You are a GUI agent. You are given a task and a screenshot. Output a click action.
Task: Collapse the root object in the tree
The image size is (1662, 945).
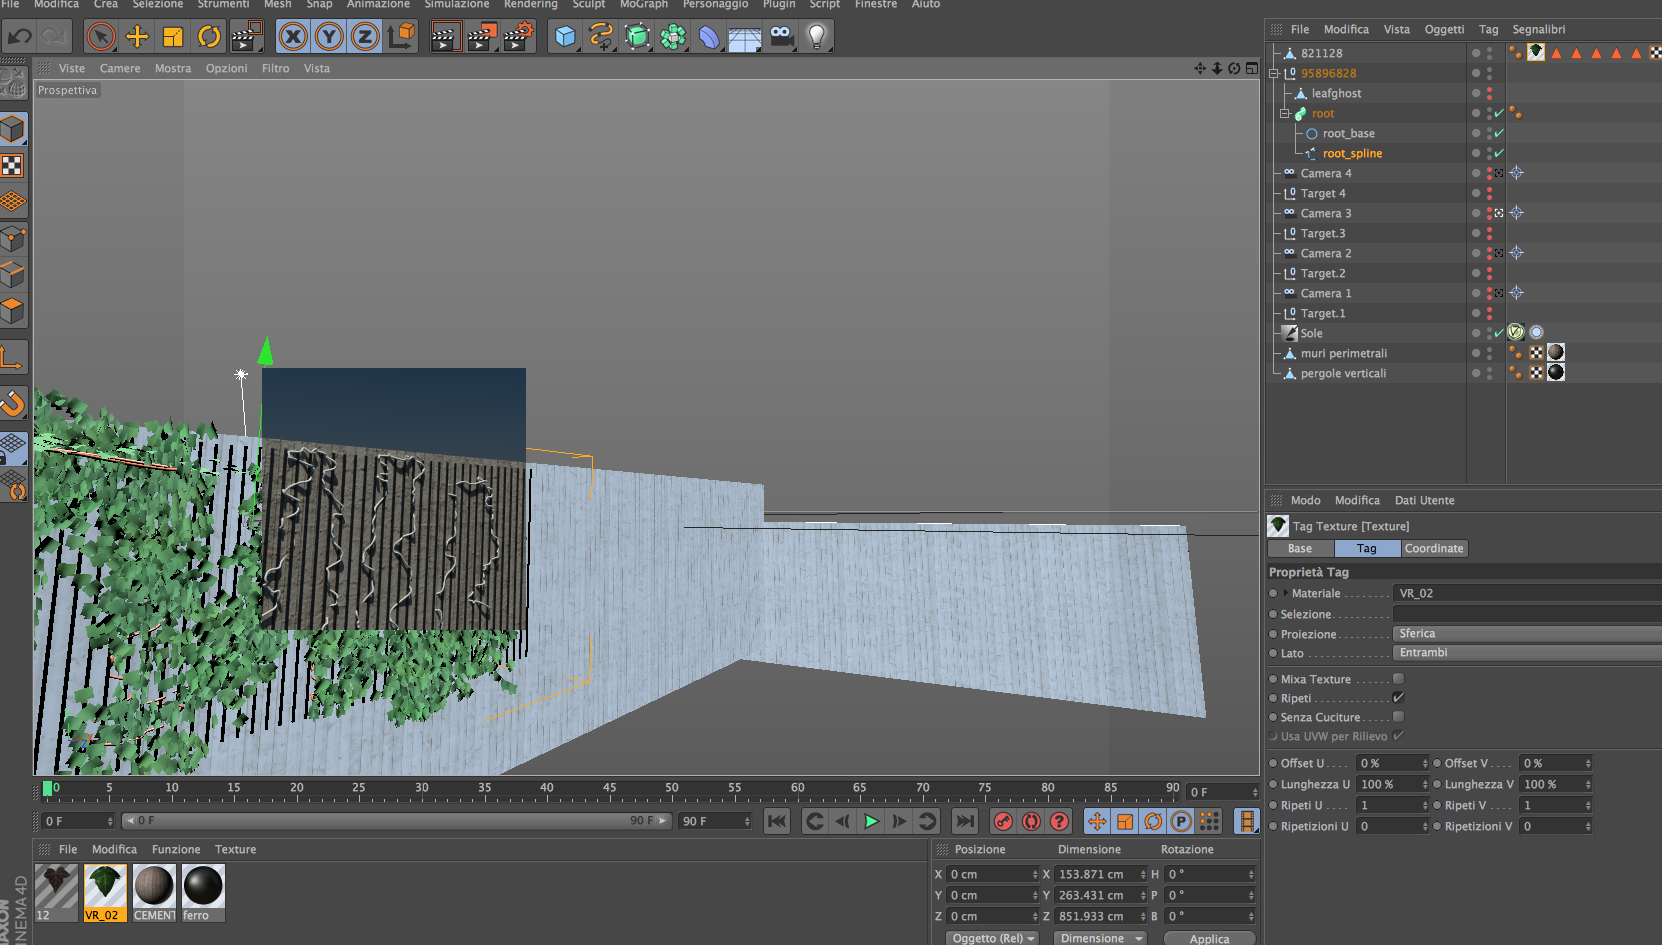(1285, 114)
